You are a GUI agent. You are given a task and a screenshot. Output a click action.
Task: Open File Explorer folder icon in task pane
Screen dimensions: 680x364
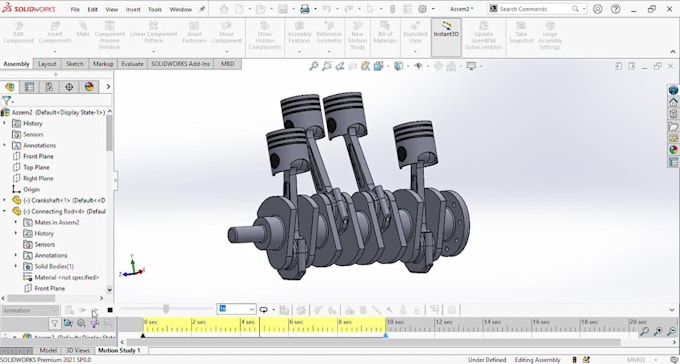click(x=673, y=126)
